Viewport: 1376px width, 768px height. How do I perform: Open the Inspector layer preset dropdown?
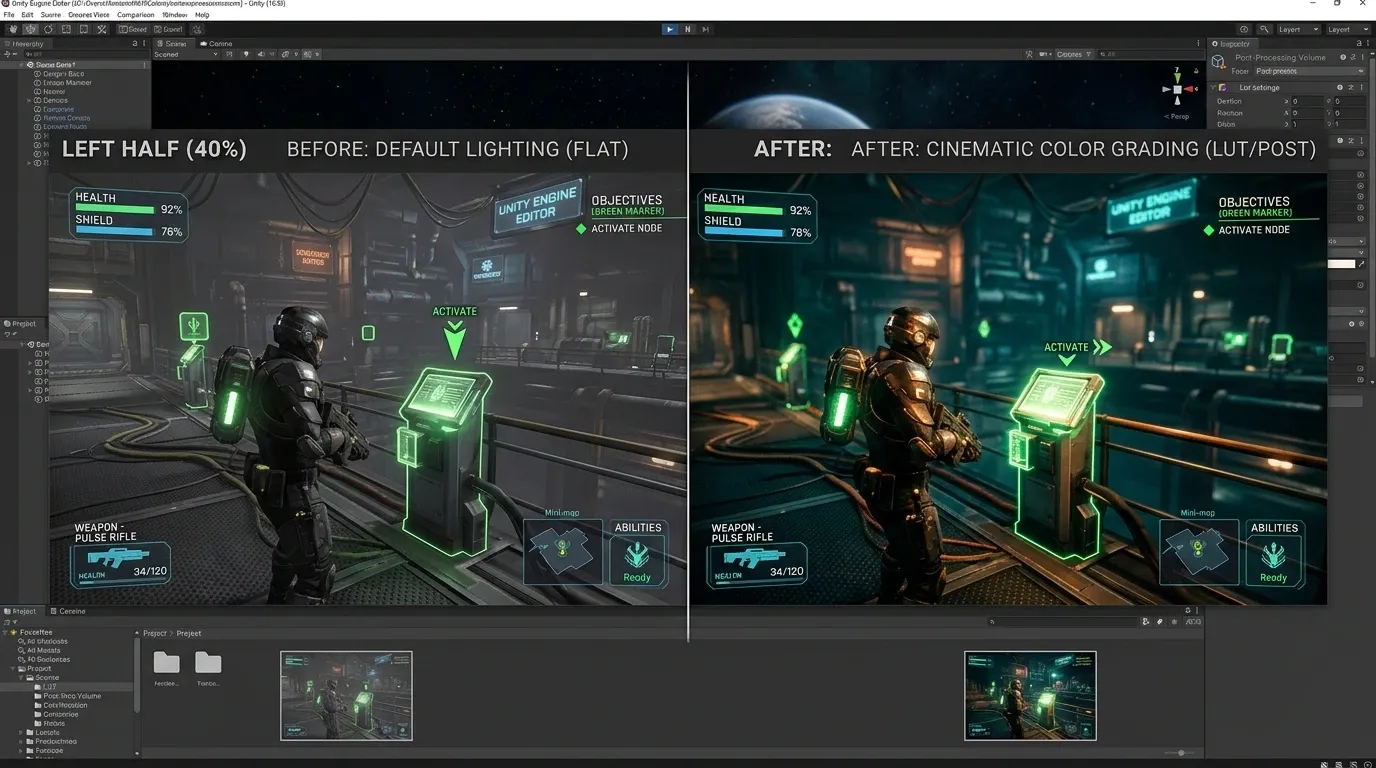tap(1310, 71)
